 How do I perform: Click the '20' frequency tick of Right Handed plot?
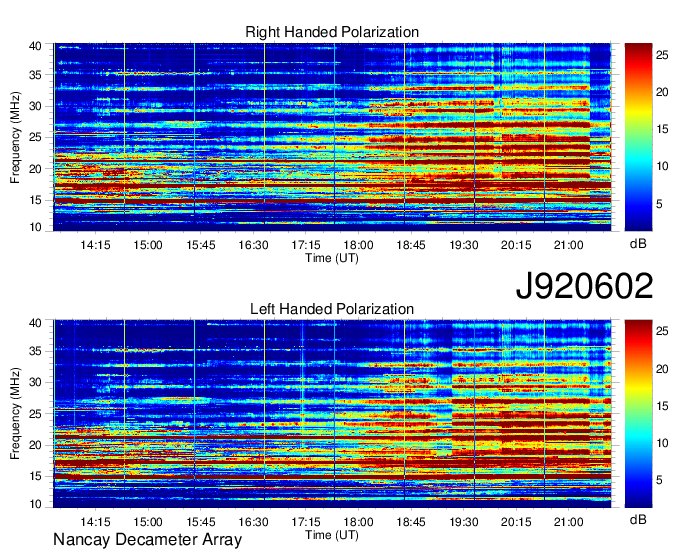point(35,169)
